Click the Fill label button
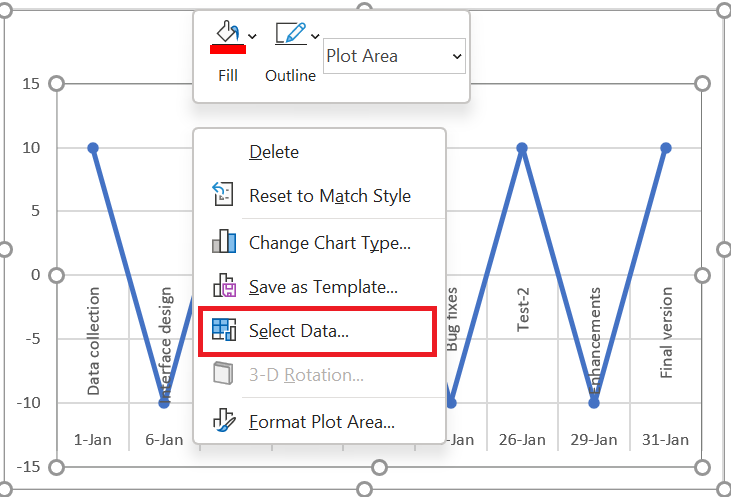 click(228, 76)
